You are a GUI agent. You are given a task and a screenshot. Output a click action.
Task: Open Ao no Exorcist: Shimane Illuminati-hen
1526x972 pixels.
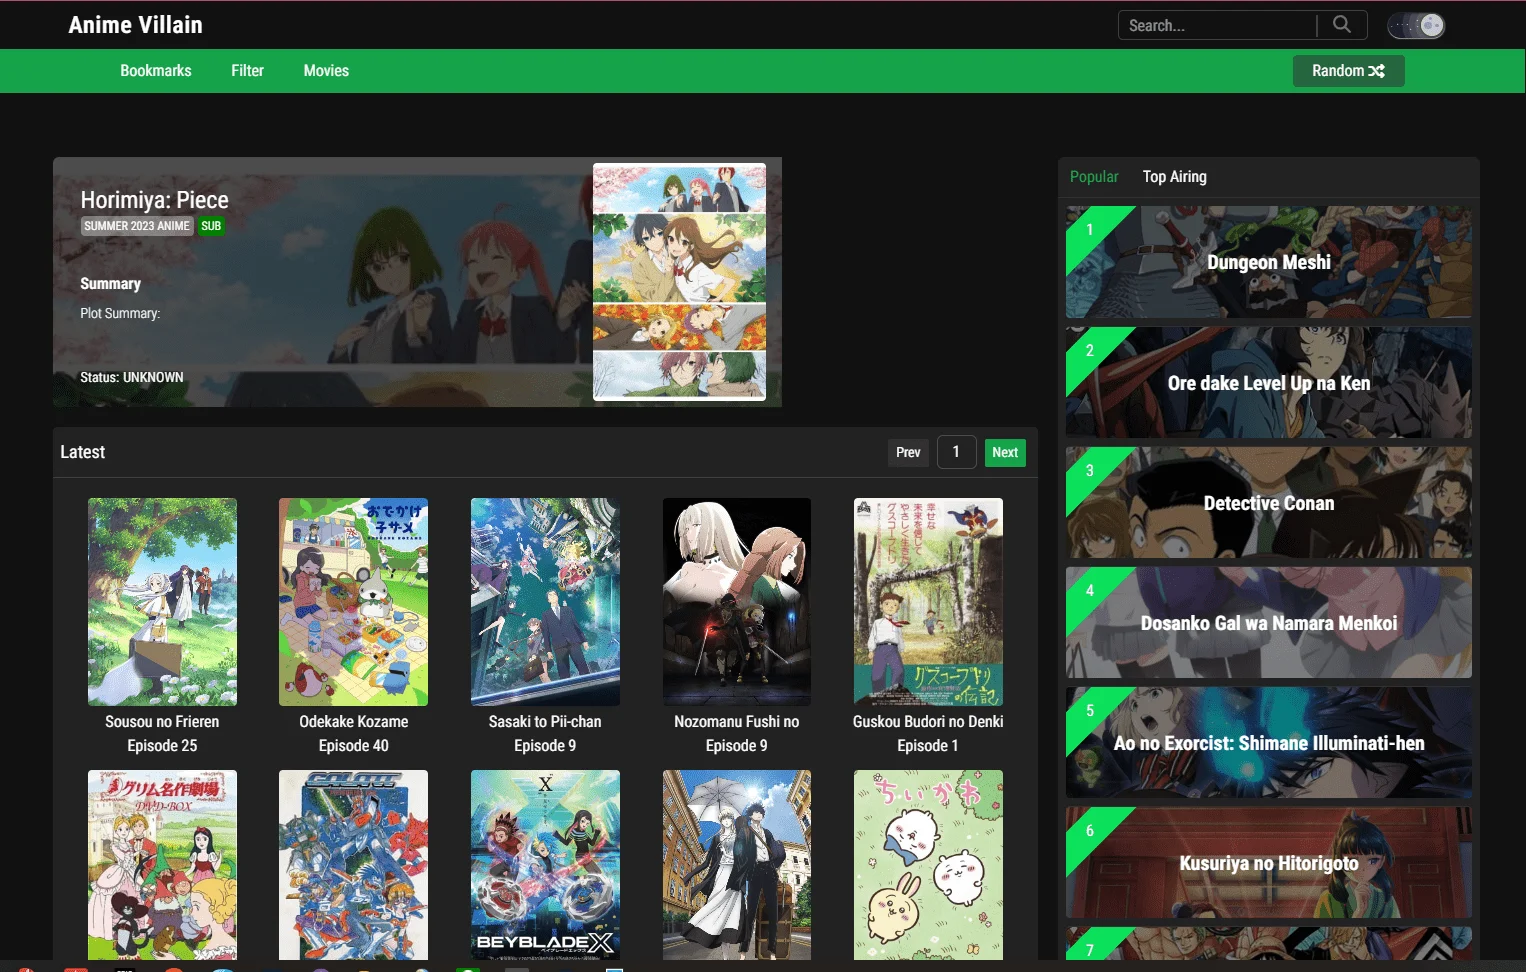(x=1268, y=742)
